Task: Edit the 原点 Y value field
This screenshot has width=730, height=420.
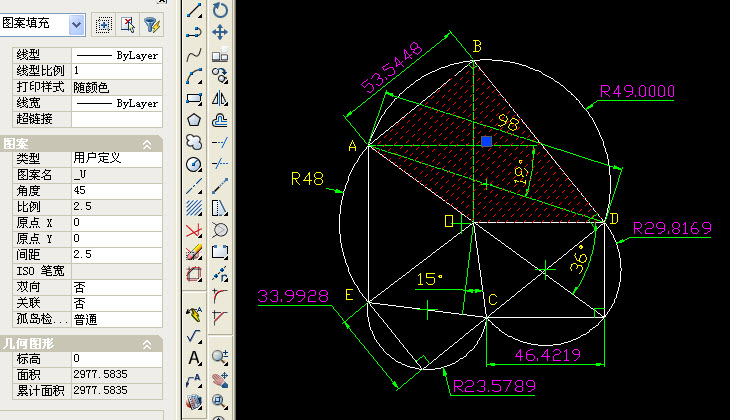Action: (x=117, y=238)
